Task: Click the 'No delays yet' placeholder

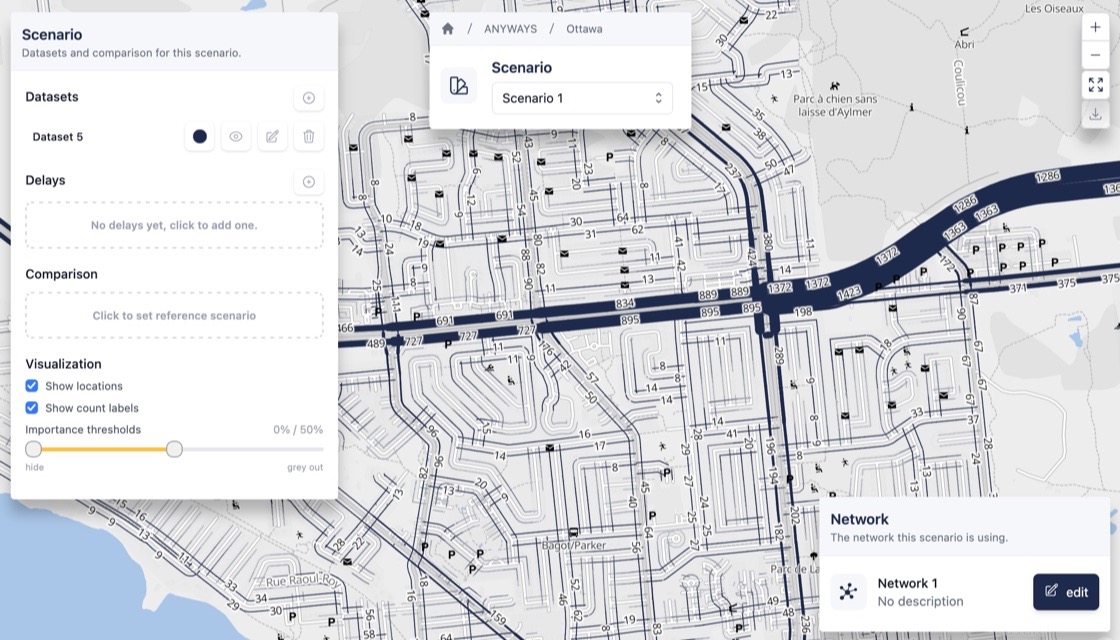Action: click(174, 225)
